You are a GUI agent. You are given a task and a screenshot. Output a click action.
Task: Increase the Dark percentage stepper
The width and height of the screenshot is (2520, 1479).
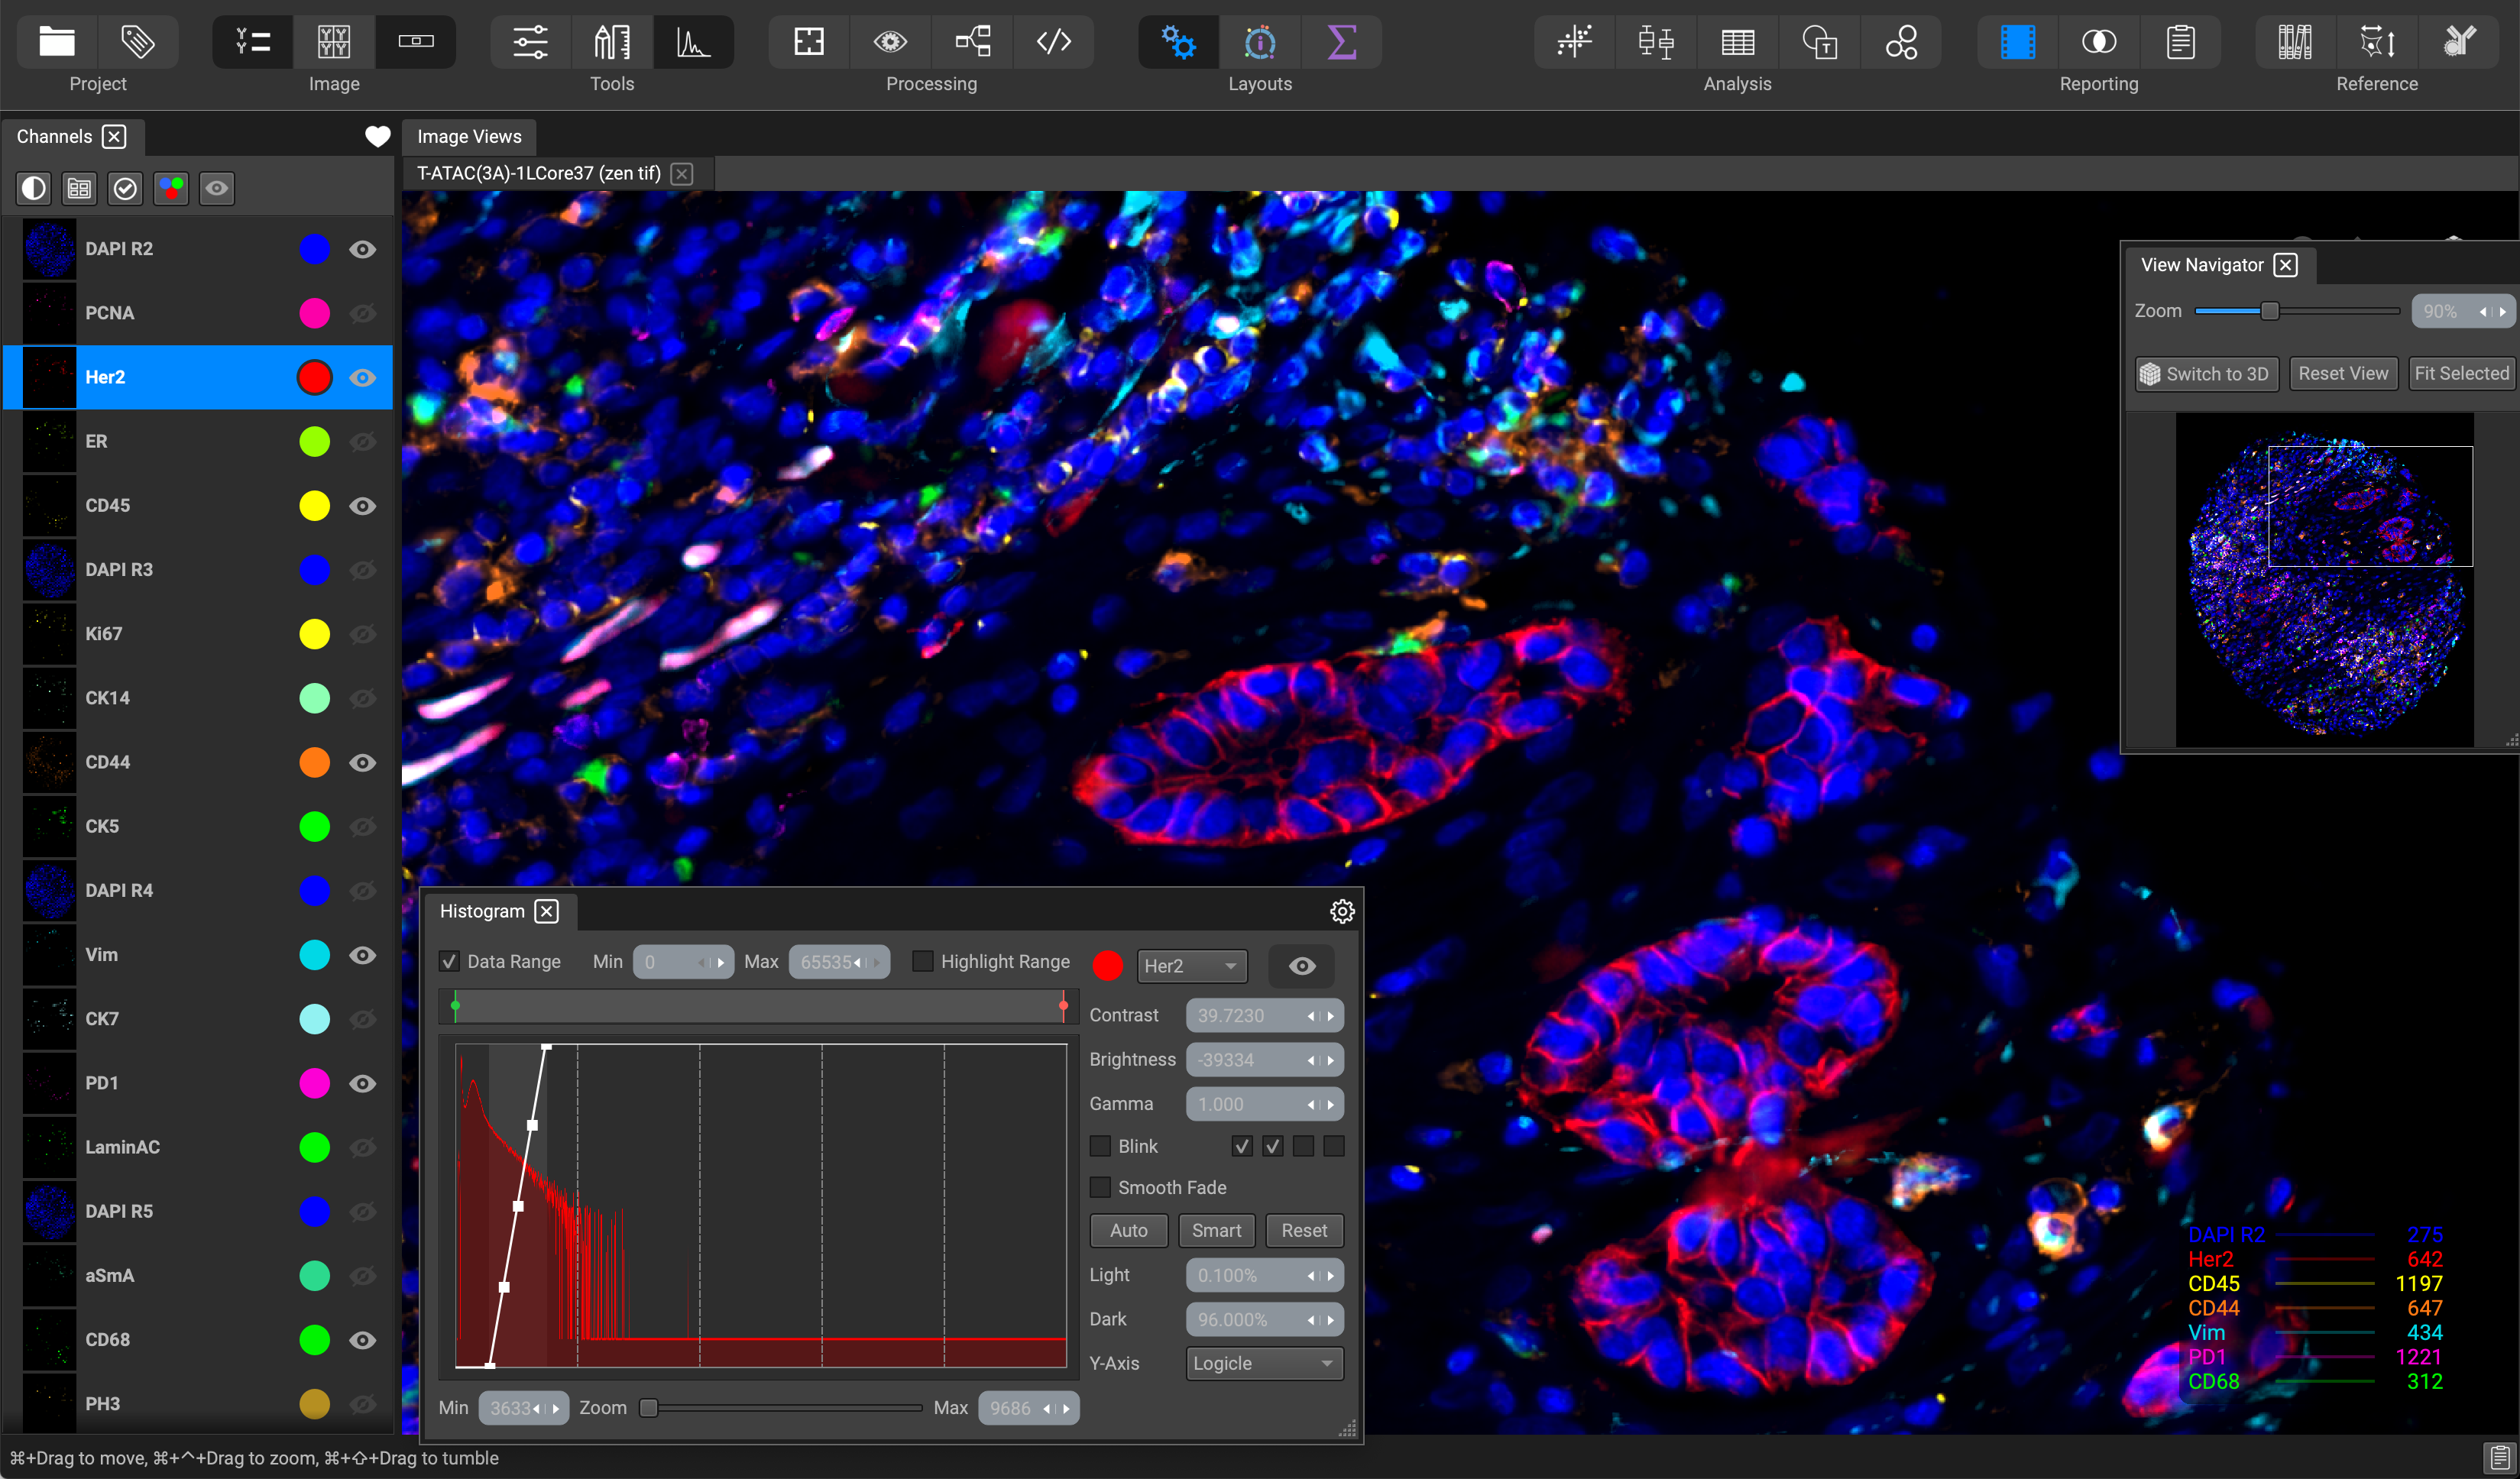1331,1320
